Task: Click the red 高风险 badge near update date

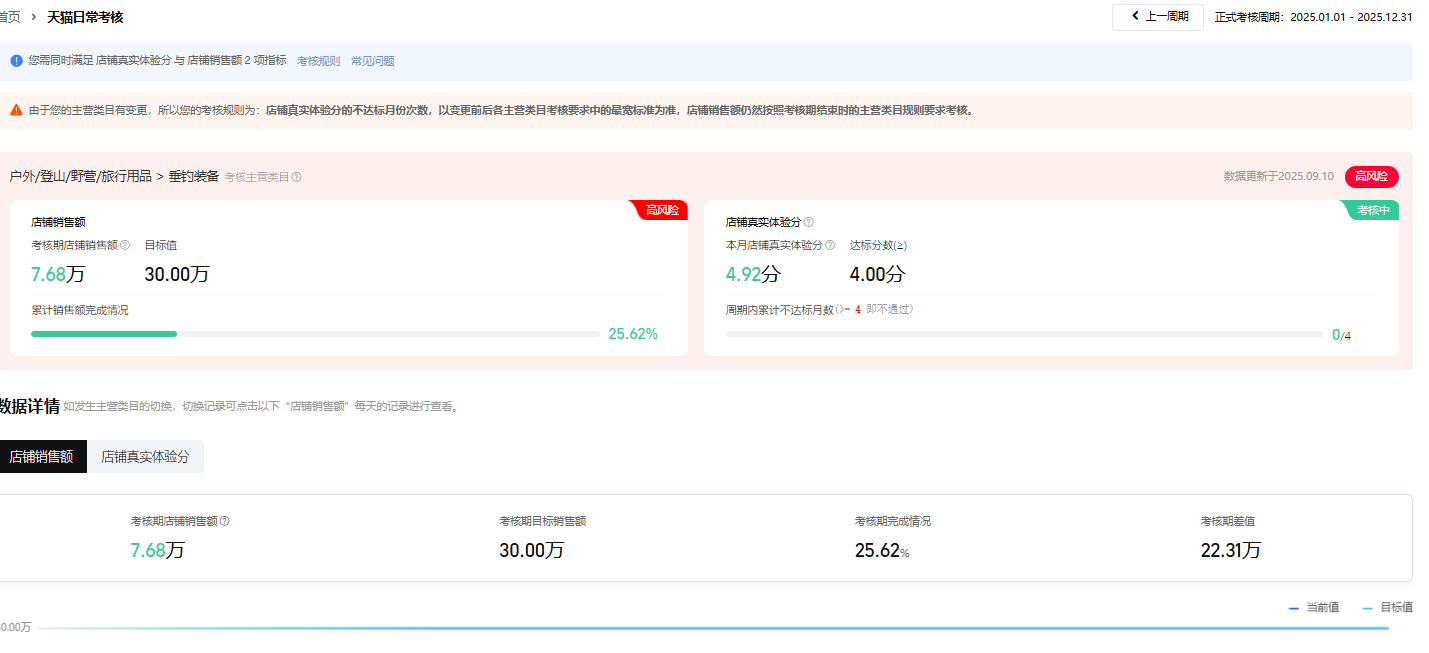Action: coord(1371,176)
